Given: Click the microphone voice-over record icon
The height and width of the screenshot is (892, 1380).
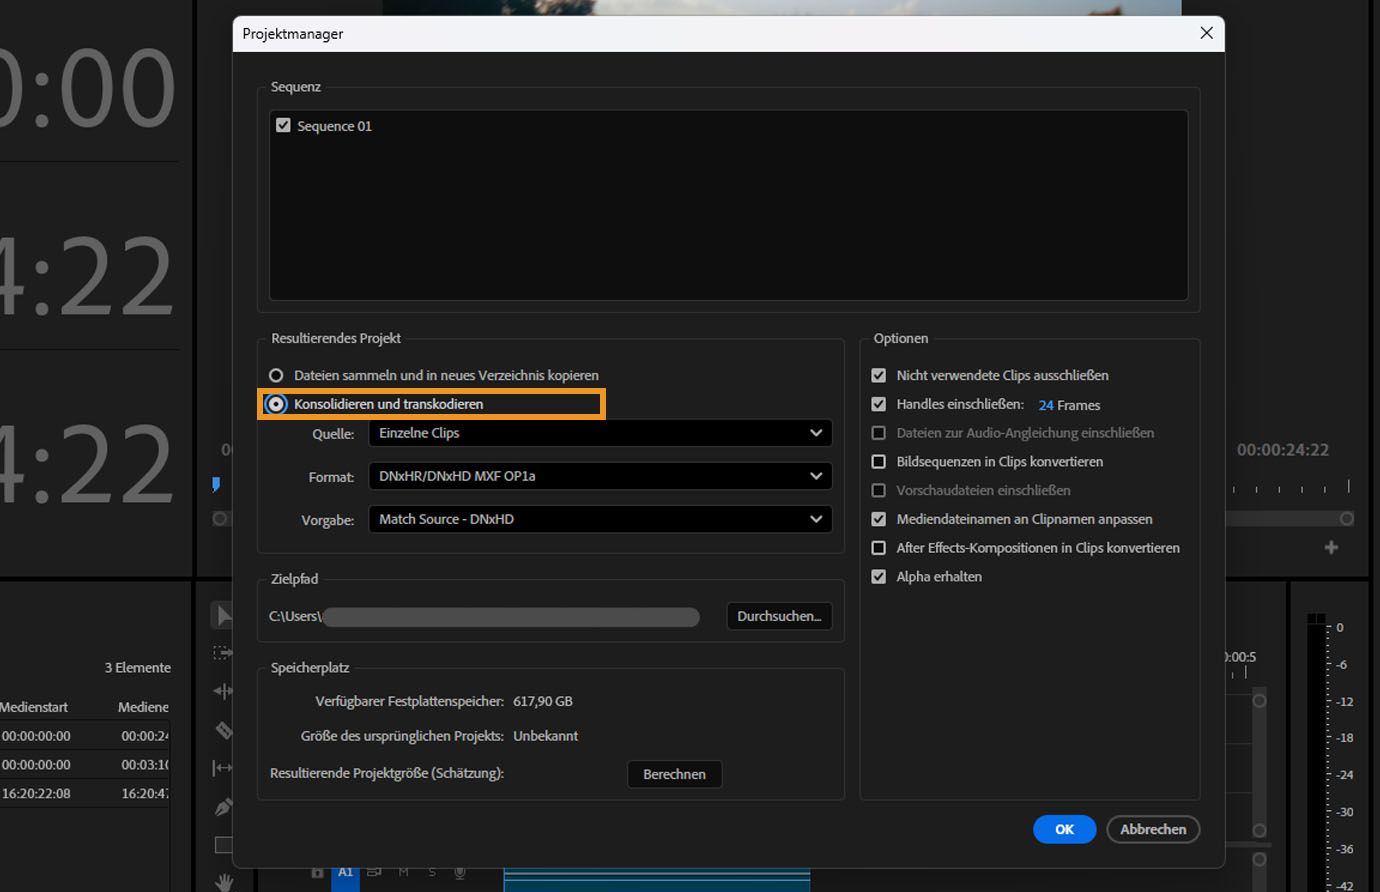Looking at the screenshot, I should coord(461,873).
